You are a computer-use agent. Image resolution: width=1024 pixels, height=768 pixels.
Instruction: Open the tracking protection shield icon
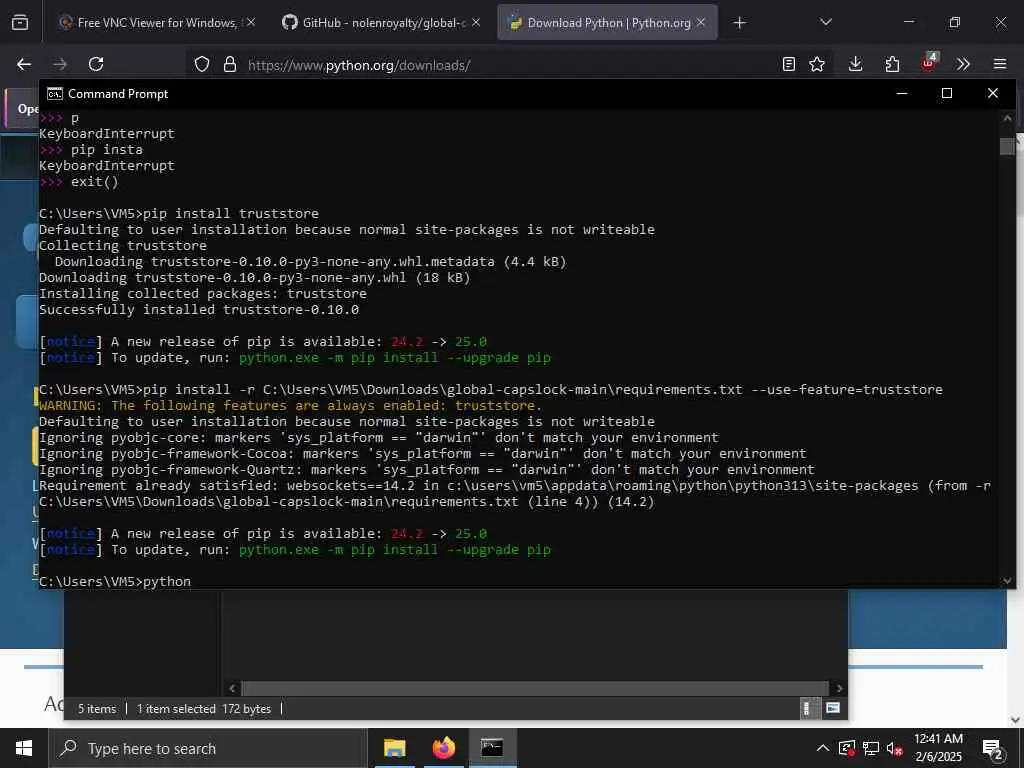point(202,65)
